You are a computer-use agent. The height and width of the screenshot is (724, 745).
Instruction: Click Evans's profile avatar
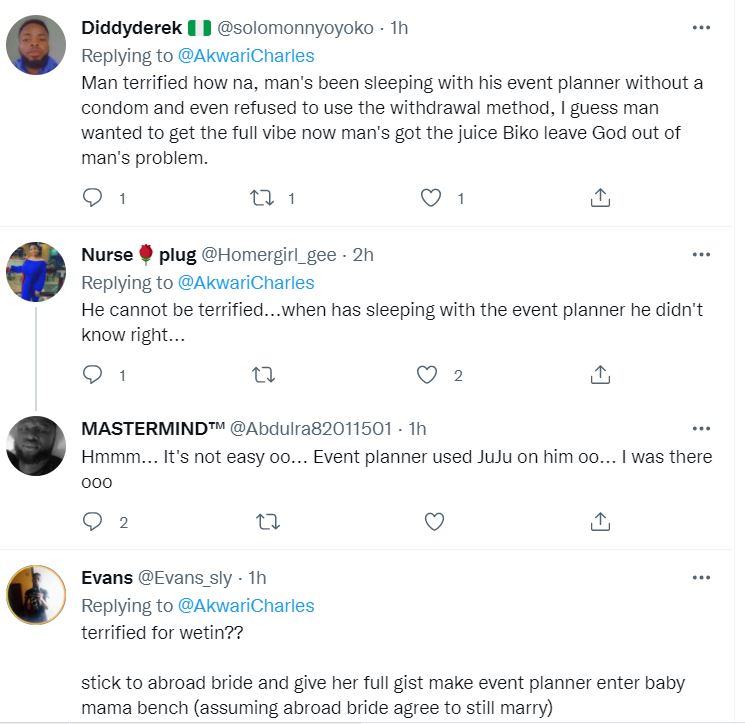(x=36, y=595)
